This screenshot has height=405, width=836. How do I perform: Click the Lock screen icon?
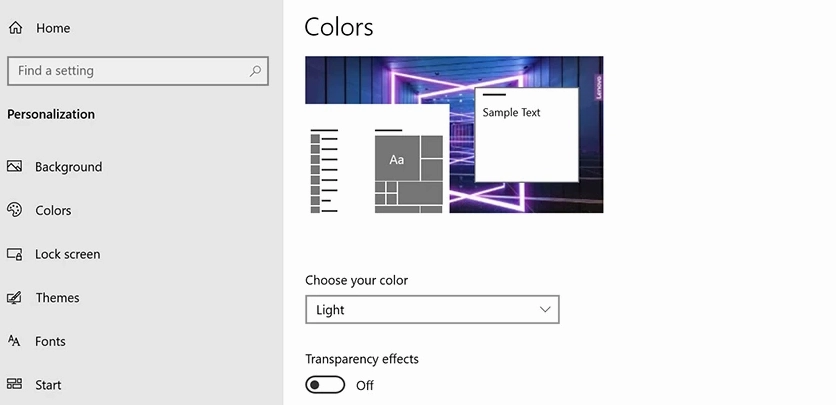(x=15, y=254)
